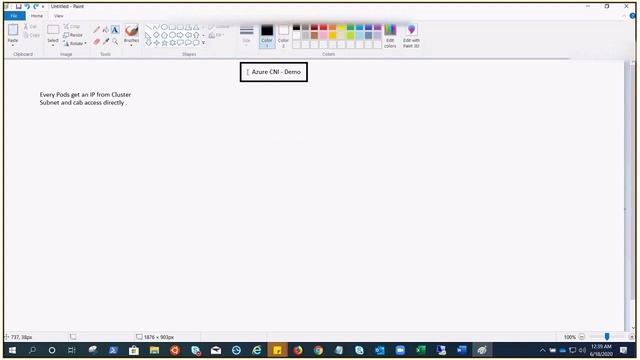640x360 pixels.
Task: Select the Eraser tool
Action: click(96, 42)
